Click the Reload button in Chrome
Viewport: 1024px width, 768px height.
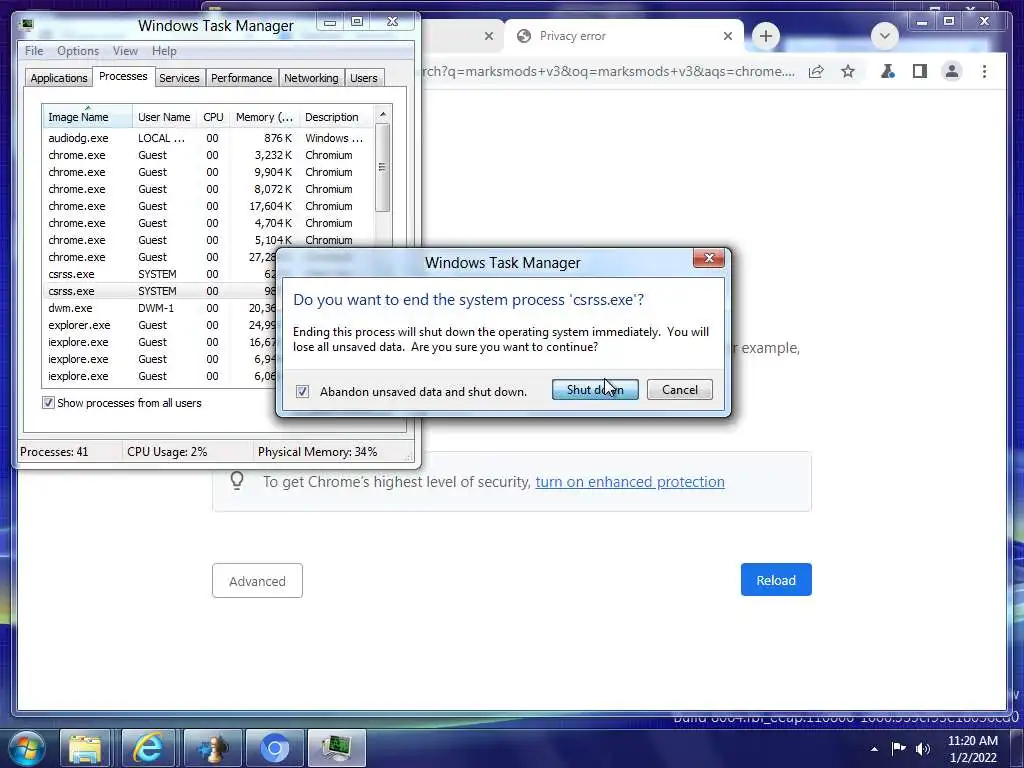(776, 580)
